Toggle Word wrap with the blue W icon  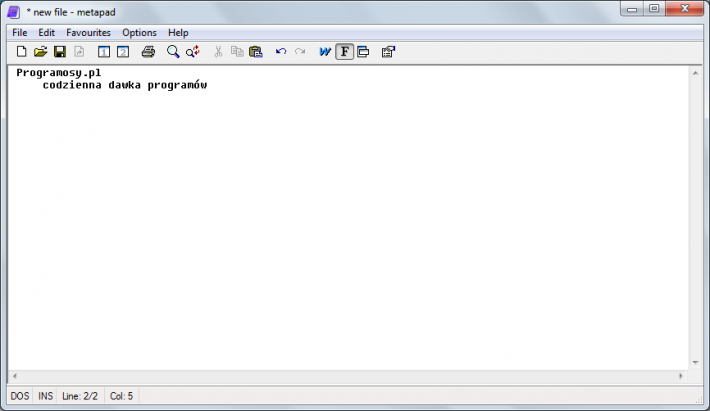[x=325, y=52]
